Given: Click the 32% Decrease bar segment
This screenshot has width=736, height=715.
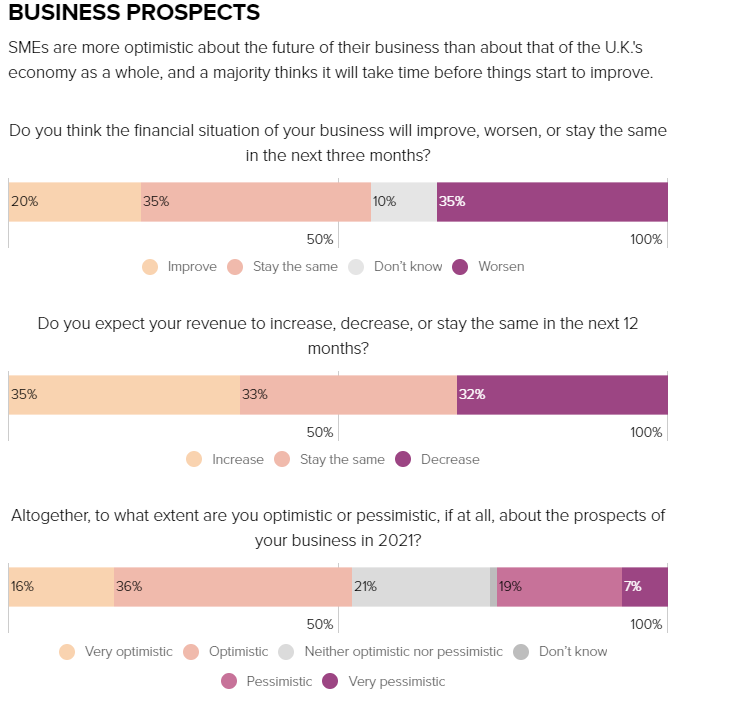Looking at the screenshot, I should pos(562,395).
